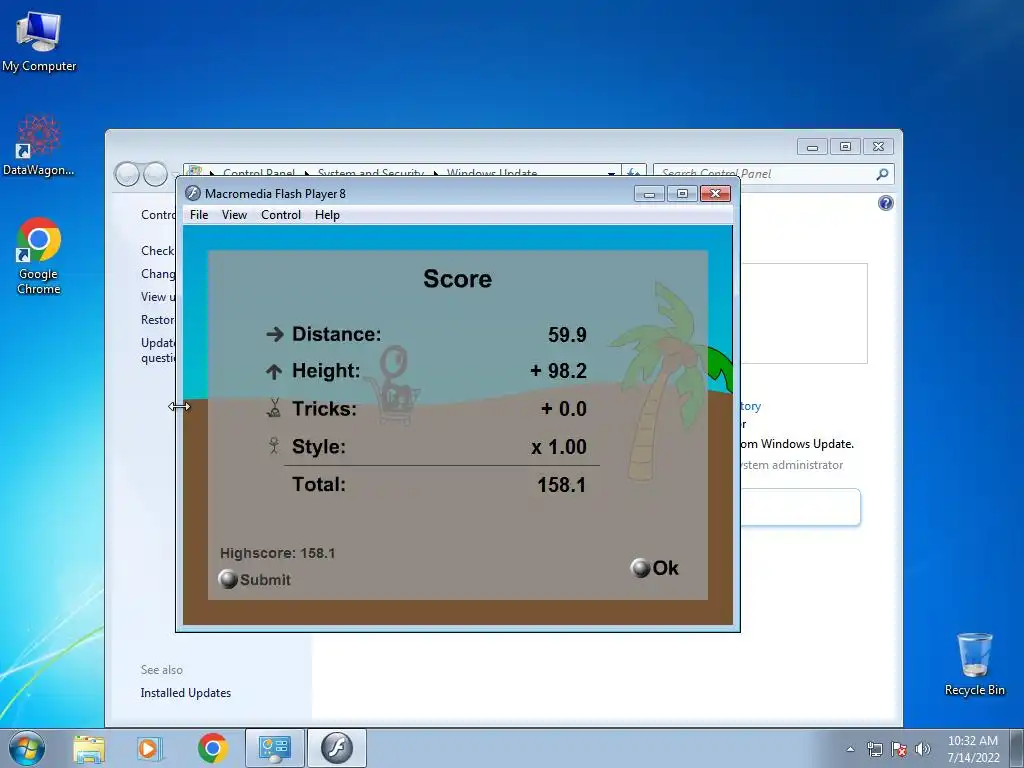Click the Highscore: 158.1 text

[278, 553]
